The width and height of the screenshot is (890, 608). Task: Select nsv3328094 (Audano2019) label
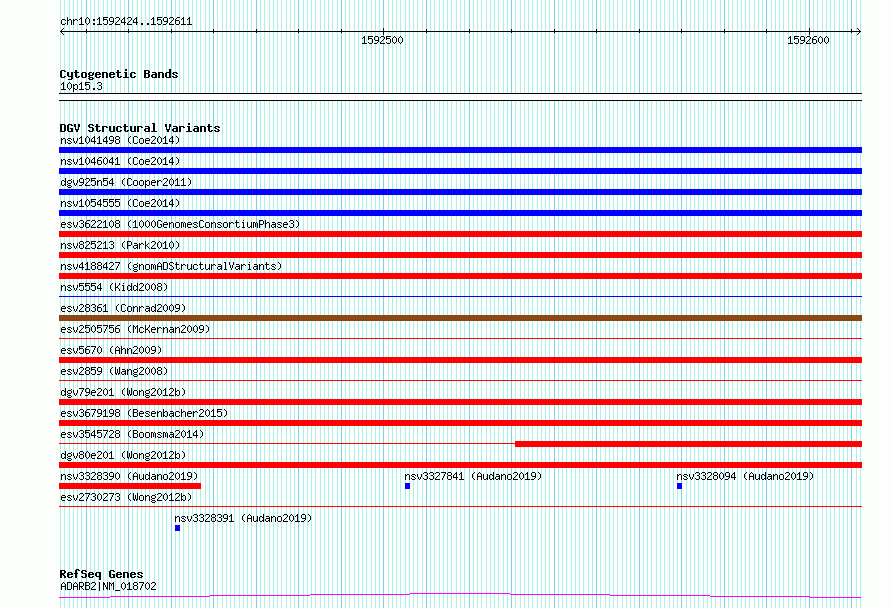pyautogui.click(x=745, y=476)
